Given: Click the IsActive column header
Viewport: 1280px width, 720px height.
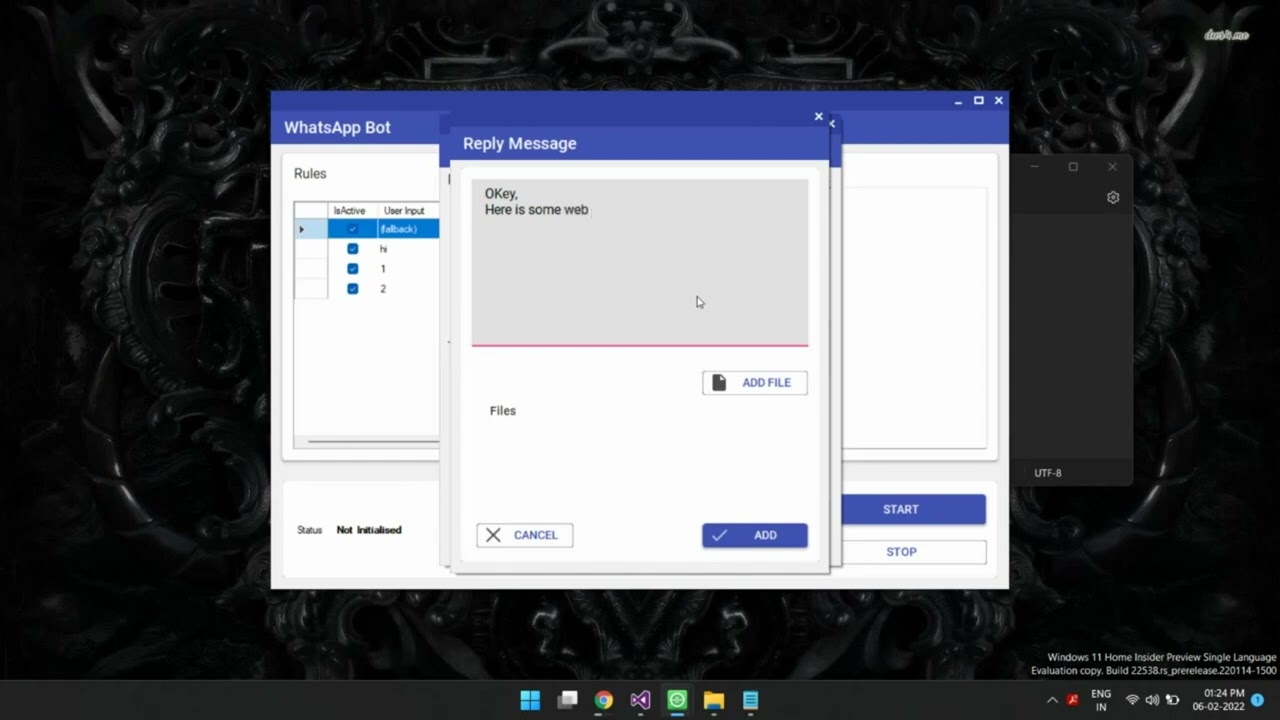Looking at the screenshot, I should 352,211.
